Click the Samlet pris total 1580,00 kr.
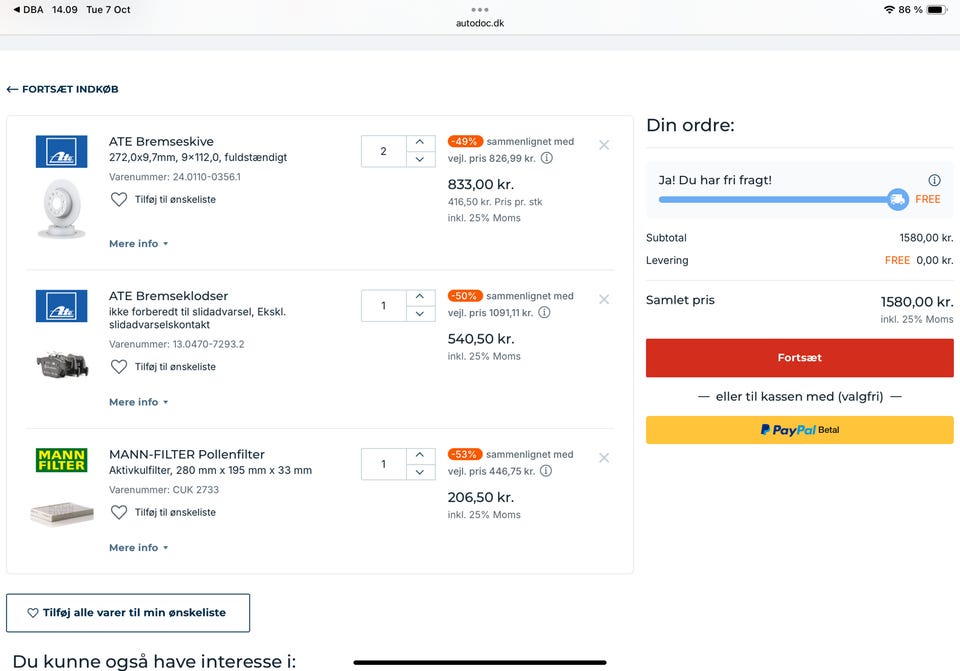Viewport: 960px width, 671px height. tap(917, 302)
